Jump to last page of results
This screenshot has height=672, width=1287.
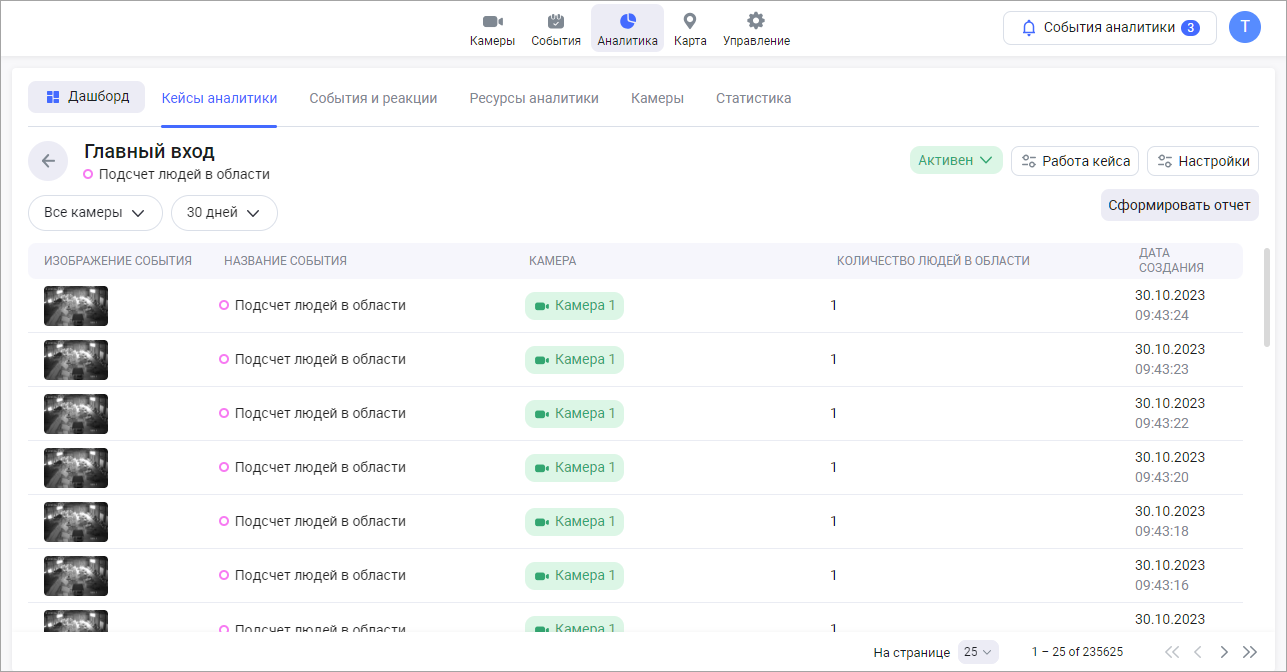1249,652
